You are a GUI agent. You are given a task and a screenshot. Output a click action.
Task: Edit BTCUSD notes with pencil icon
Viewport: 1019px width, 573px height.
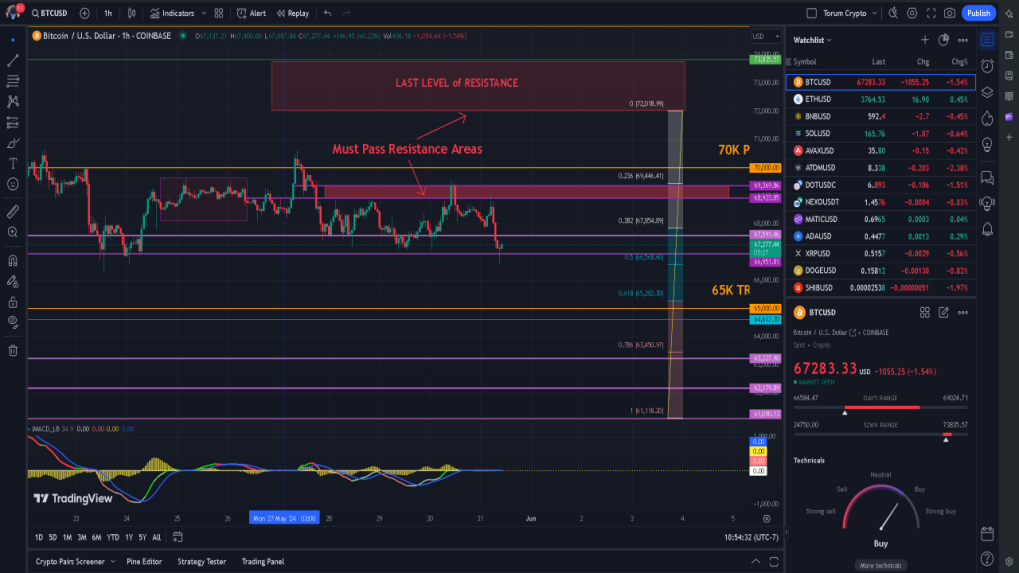point(944,312)
